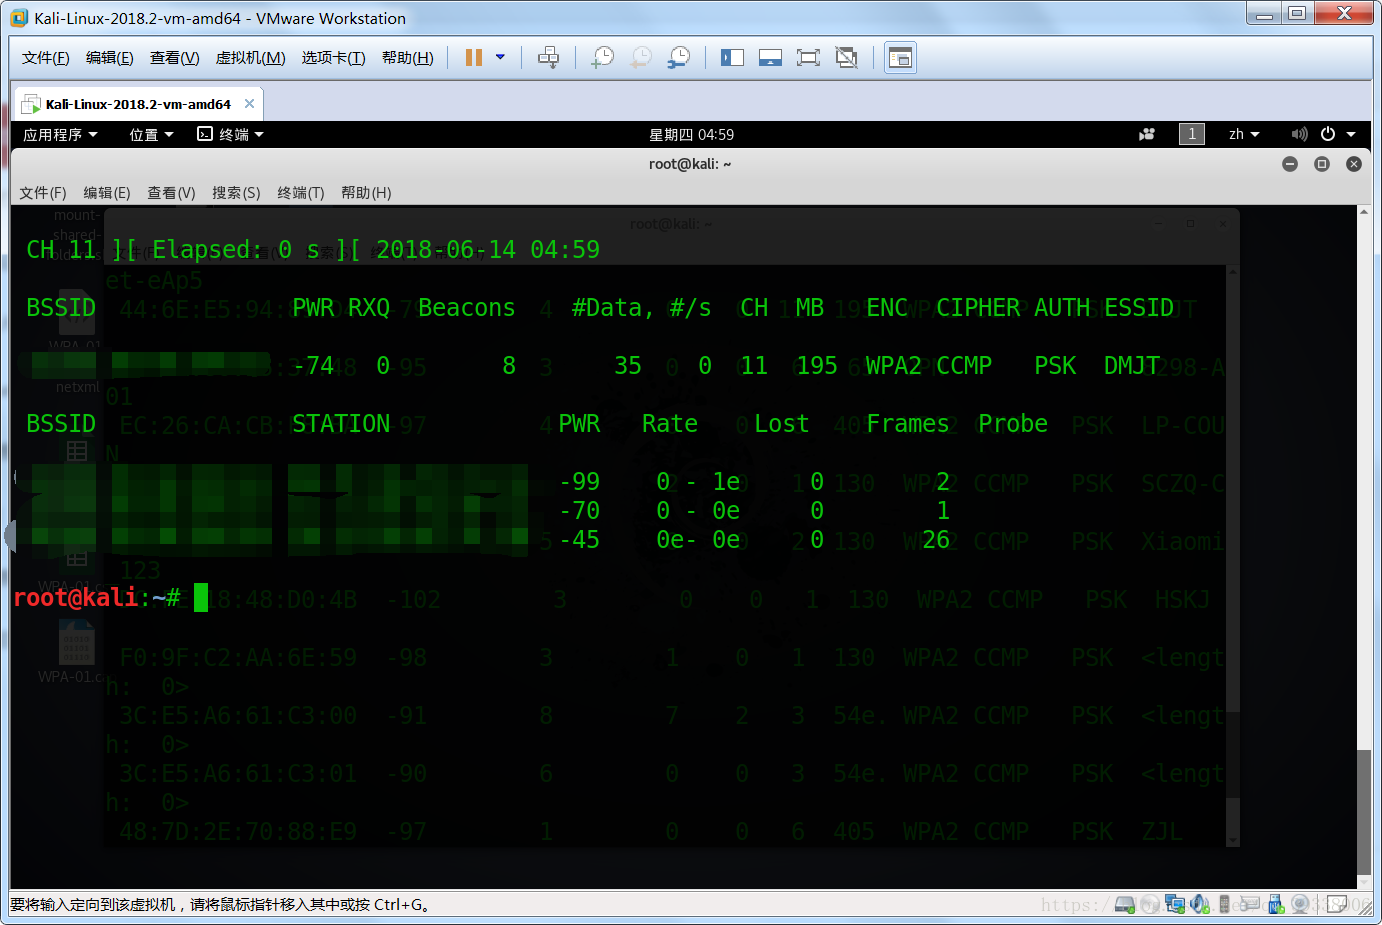The image size is (1382, 925).
Task: Open the clock 星期四 04:59 calendar
Action: (x=691, y=135)
